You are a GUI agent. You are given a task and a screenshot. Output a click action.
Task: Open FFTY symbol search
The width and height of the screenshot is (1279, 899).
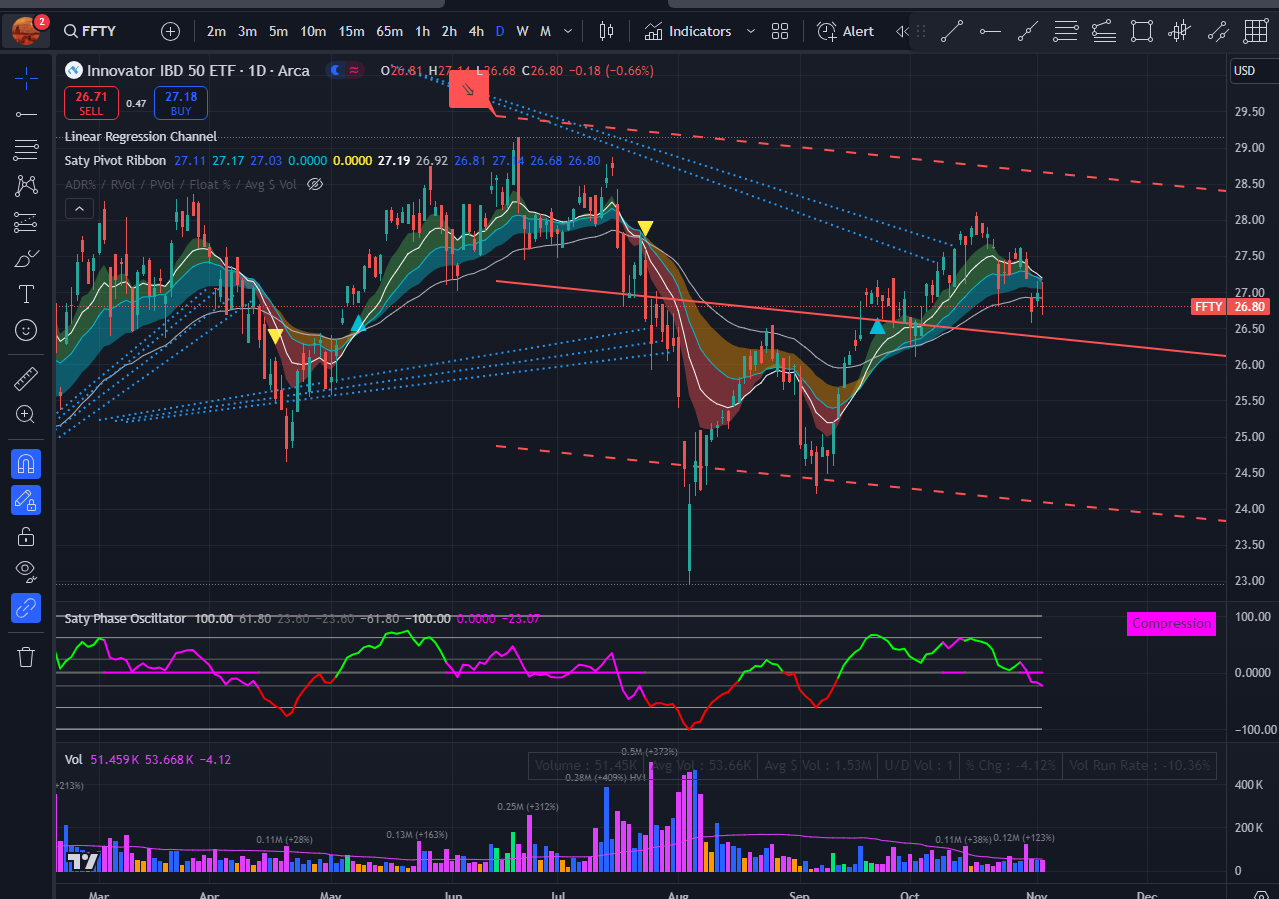click(90, 31)
